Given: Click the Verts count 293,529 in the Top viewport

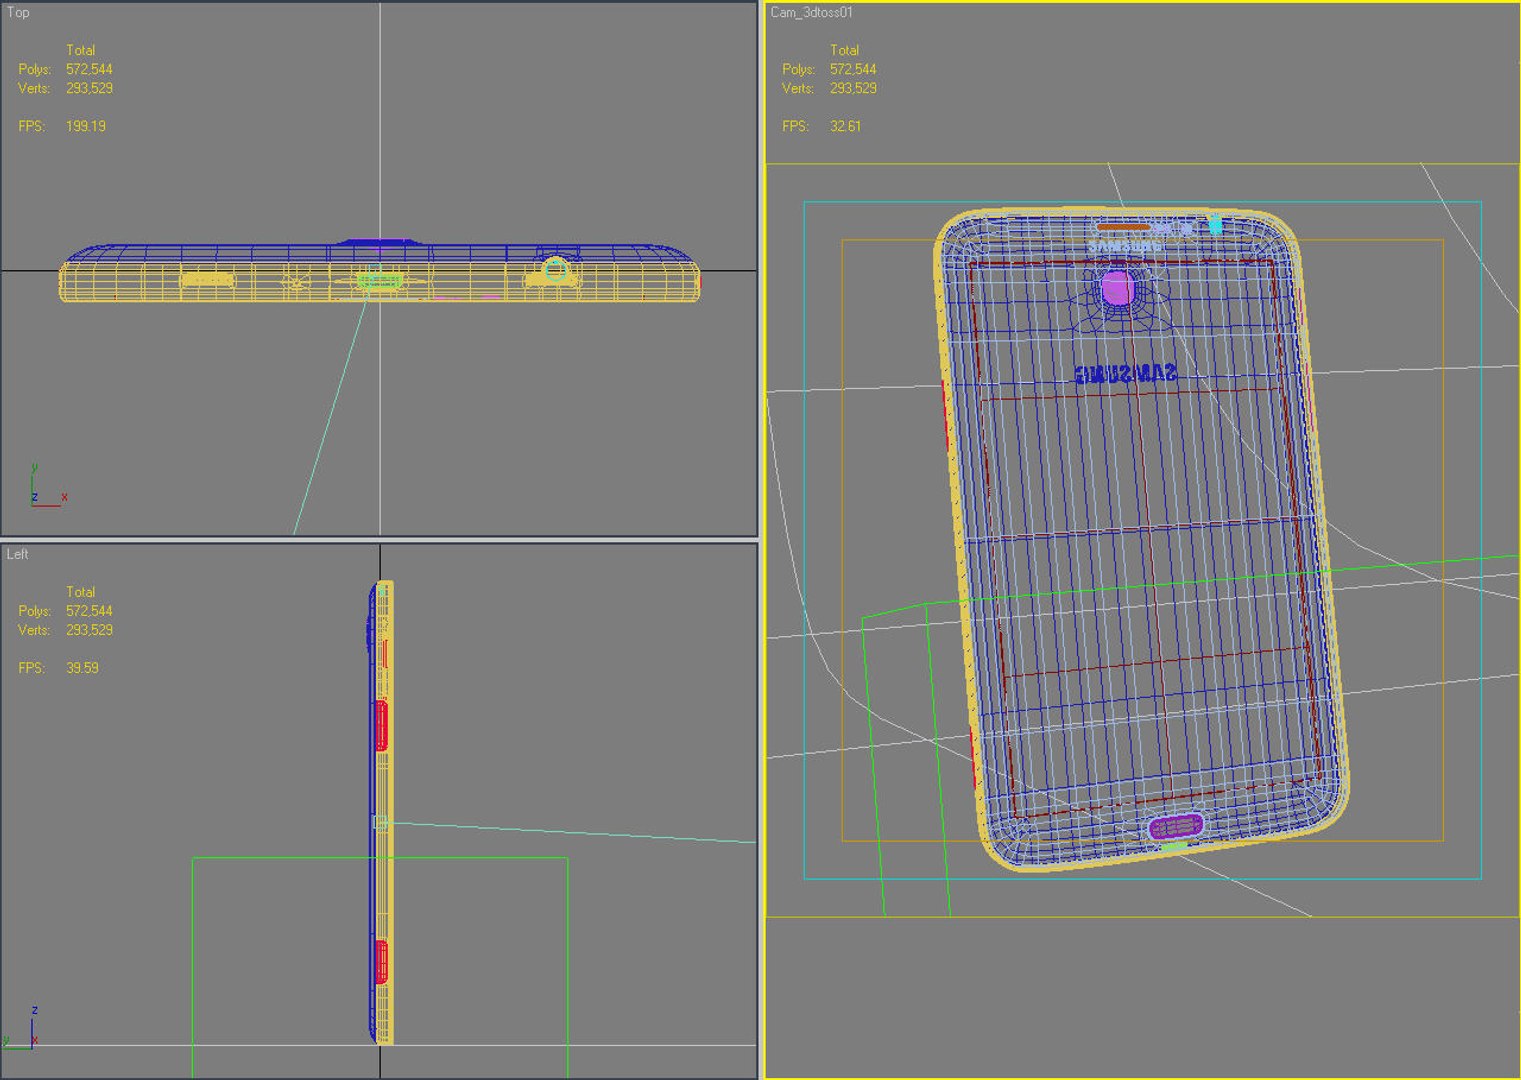Looking at the screenshot, I should 90,88.
